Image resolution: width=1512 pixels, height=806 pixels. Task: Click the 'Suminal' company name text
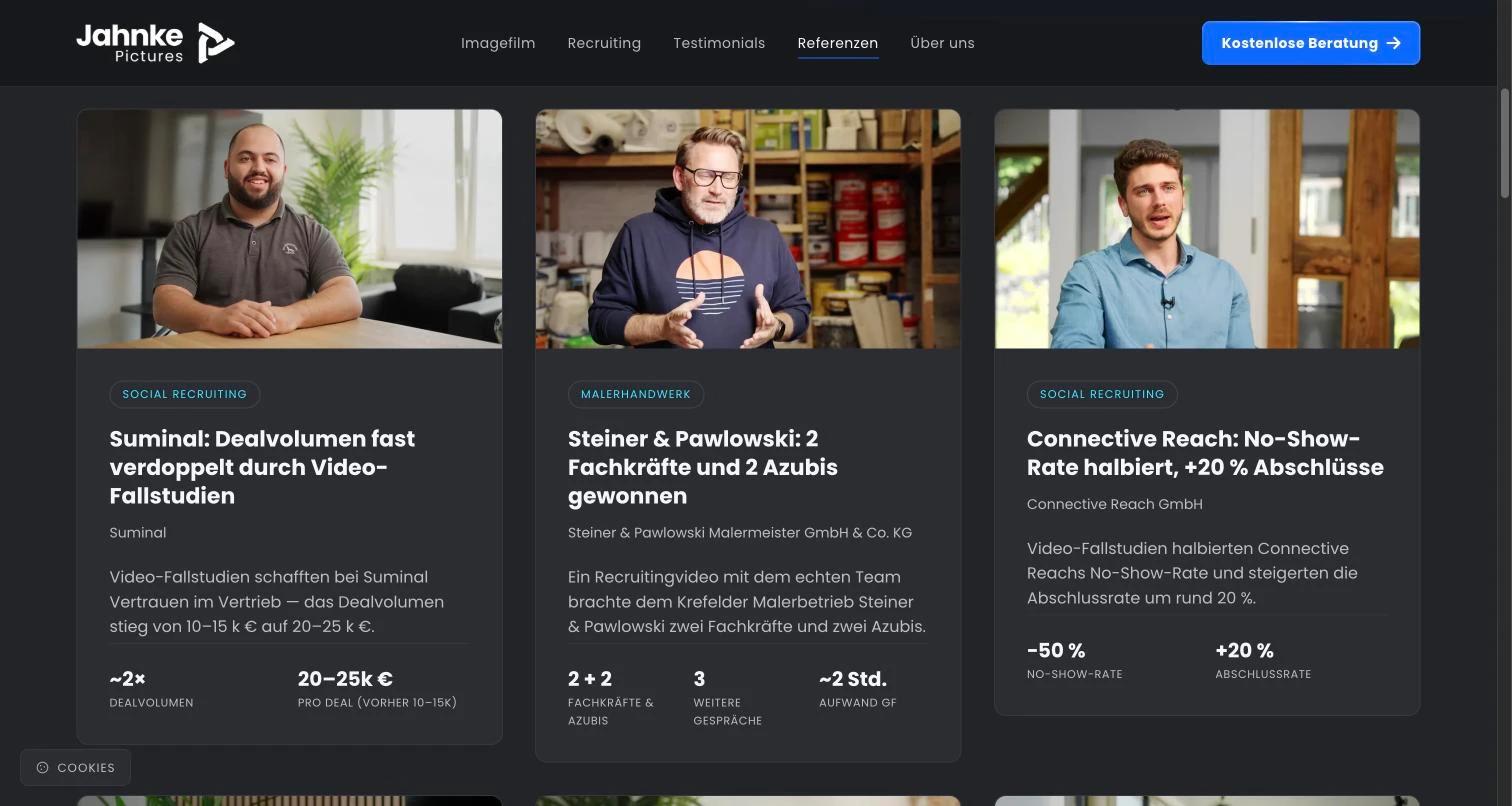point(138,533)
